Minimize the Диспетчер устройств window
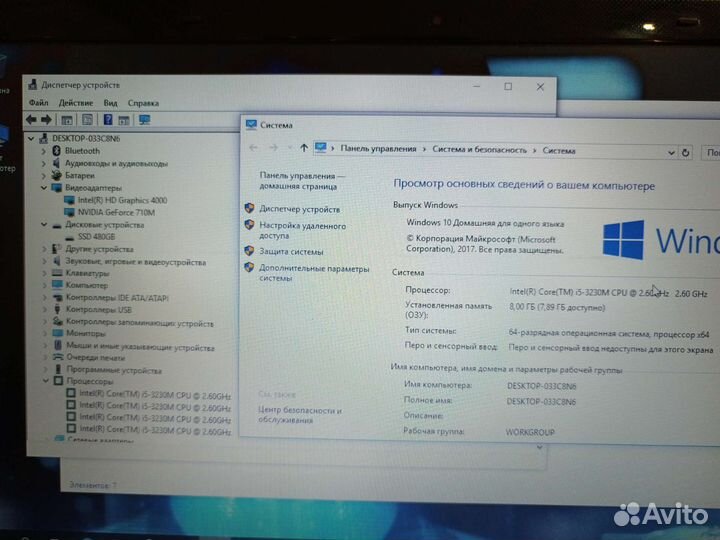 pyautogui.click(x=477, y=86)
